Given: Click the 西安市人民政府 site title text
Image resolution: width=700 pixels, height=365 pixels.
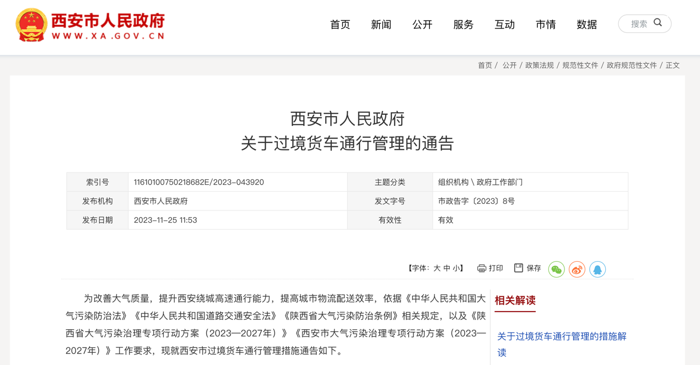Looking at the screenshot, I should tap(108, 21).
